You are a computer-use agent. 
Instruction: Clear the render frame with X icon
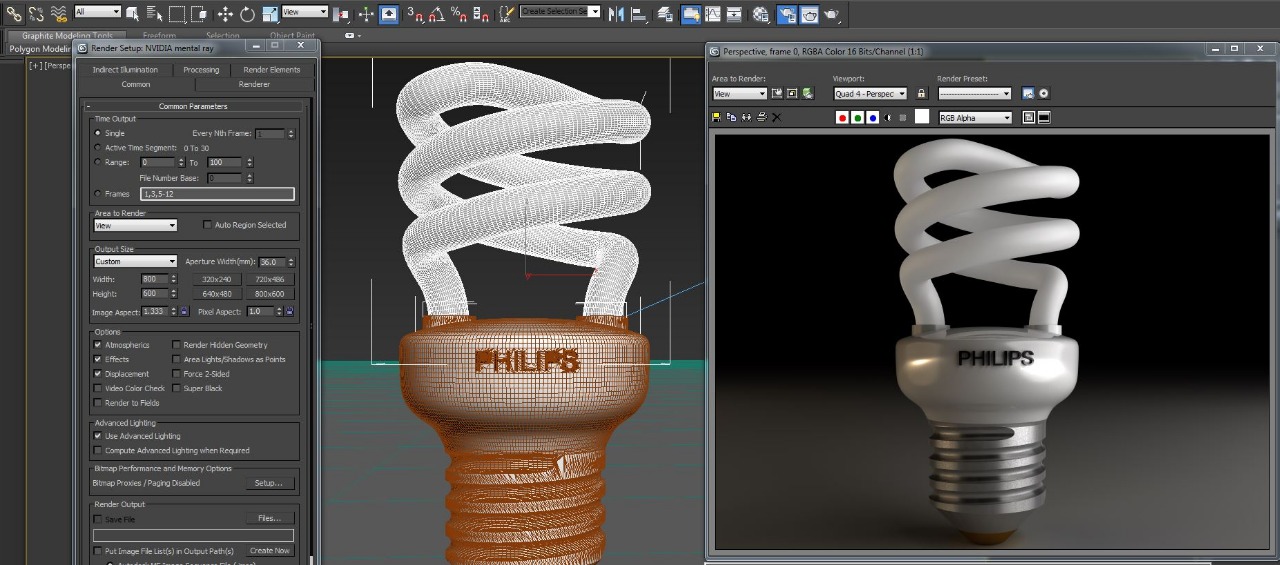click(x=777, y=117)
